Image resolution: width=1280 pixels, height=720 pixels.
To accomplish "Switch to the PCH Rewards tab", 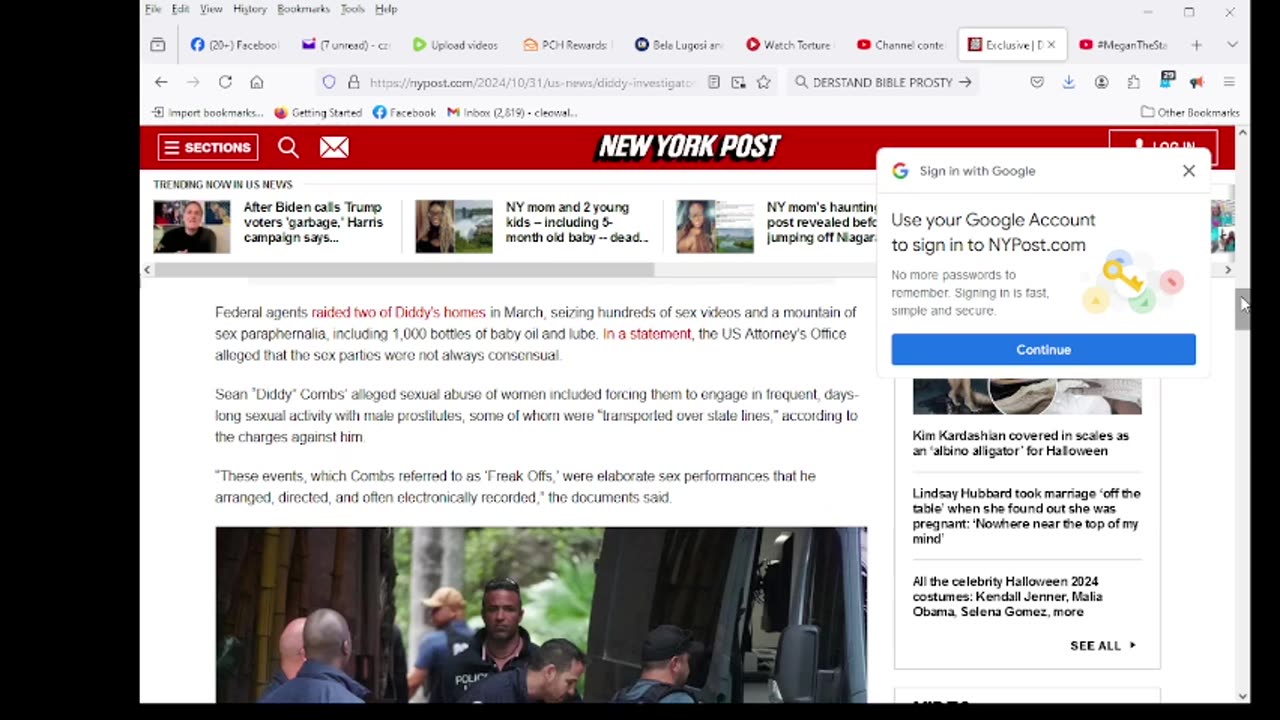I will (566, 45).
